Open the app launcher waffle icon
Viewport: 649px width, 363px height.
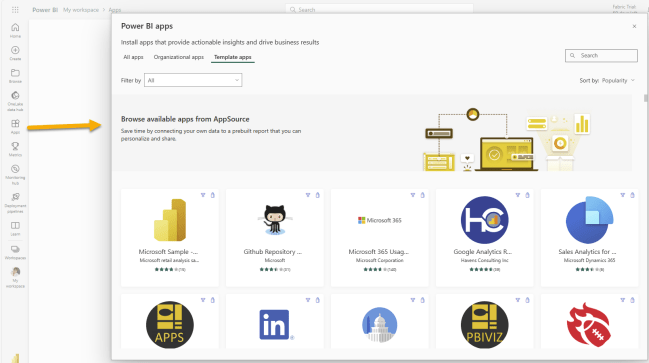point(15,10)
